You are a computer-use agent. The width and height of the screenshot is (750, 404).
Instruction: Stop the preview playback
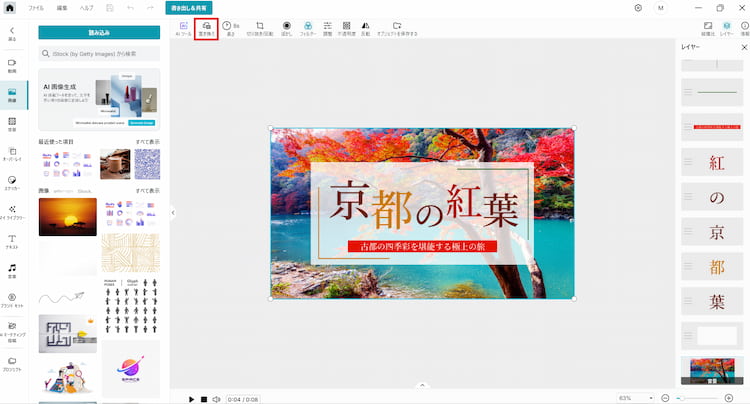pos(204,399)
